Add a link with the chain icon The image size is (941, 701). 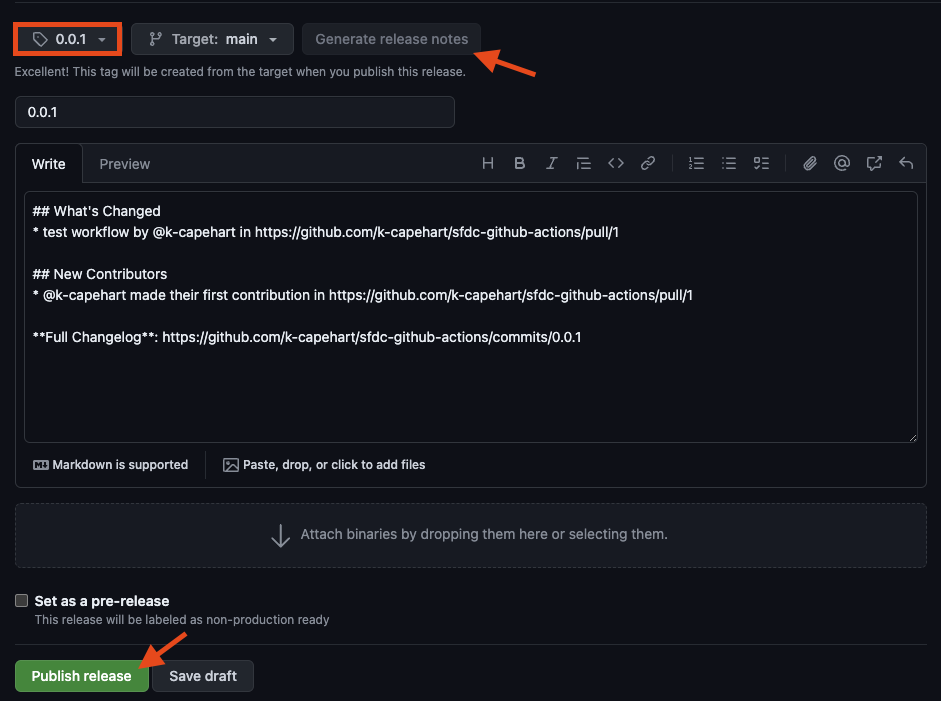point(648,163)
